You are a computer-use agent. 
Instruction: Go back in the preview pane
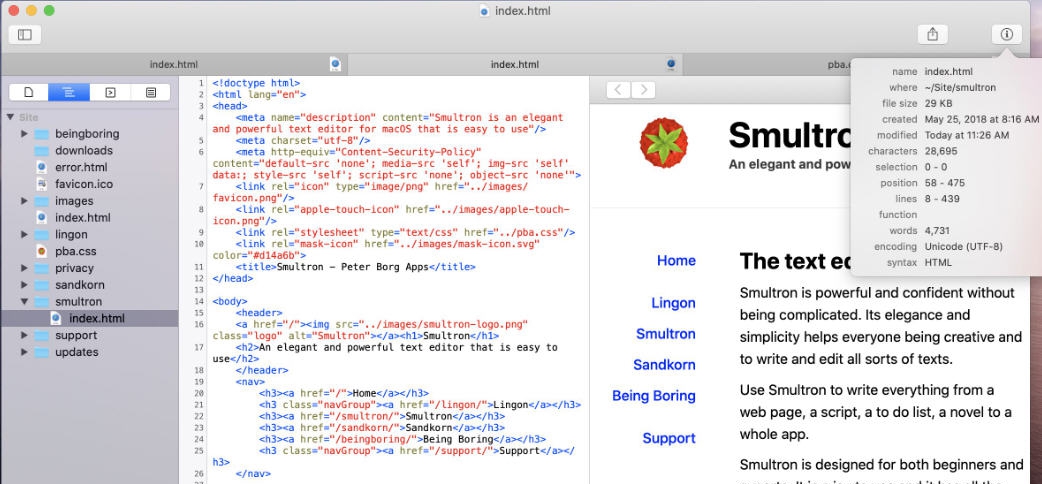(619, 90)
